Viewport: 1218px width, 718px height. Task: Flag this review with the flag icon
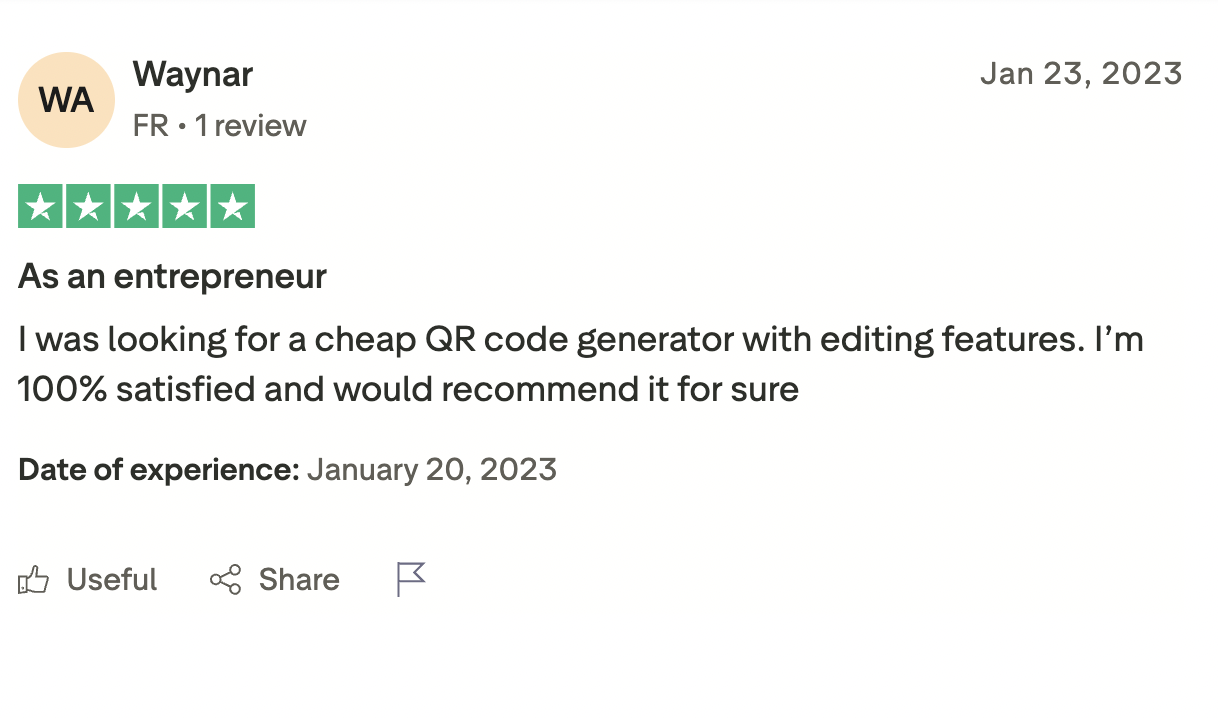(410, 580)
